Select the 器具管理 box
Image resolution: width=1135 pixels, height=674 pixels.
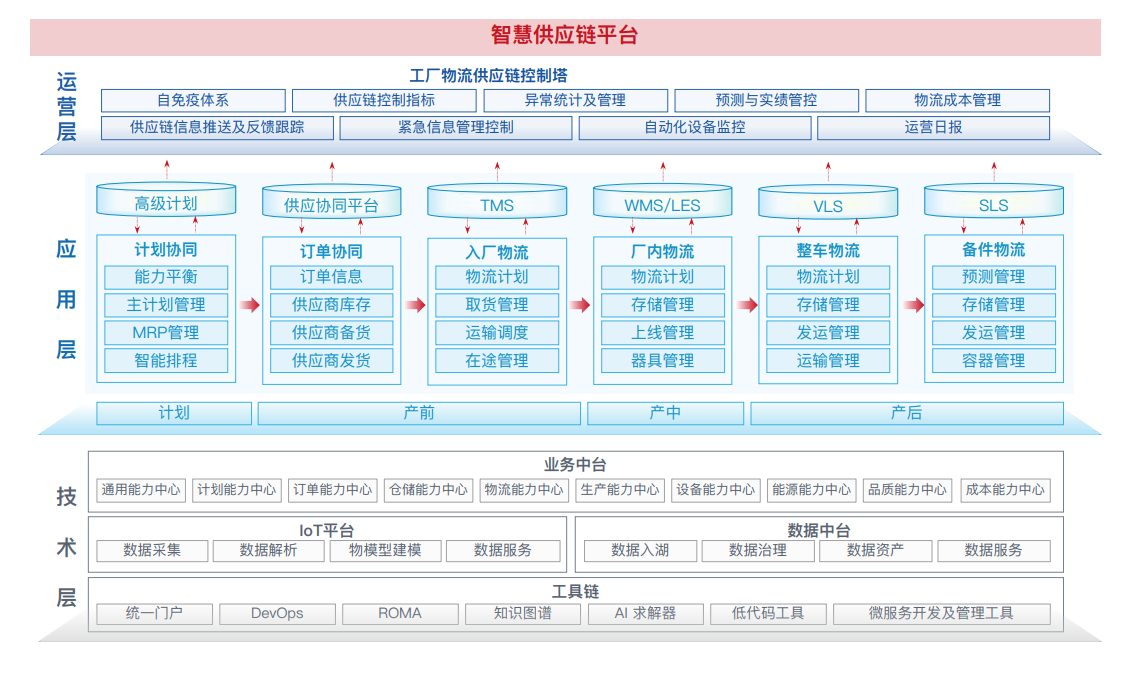pos(662,361)
